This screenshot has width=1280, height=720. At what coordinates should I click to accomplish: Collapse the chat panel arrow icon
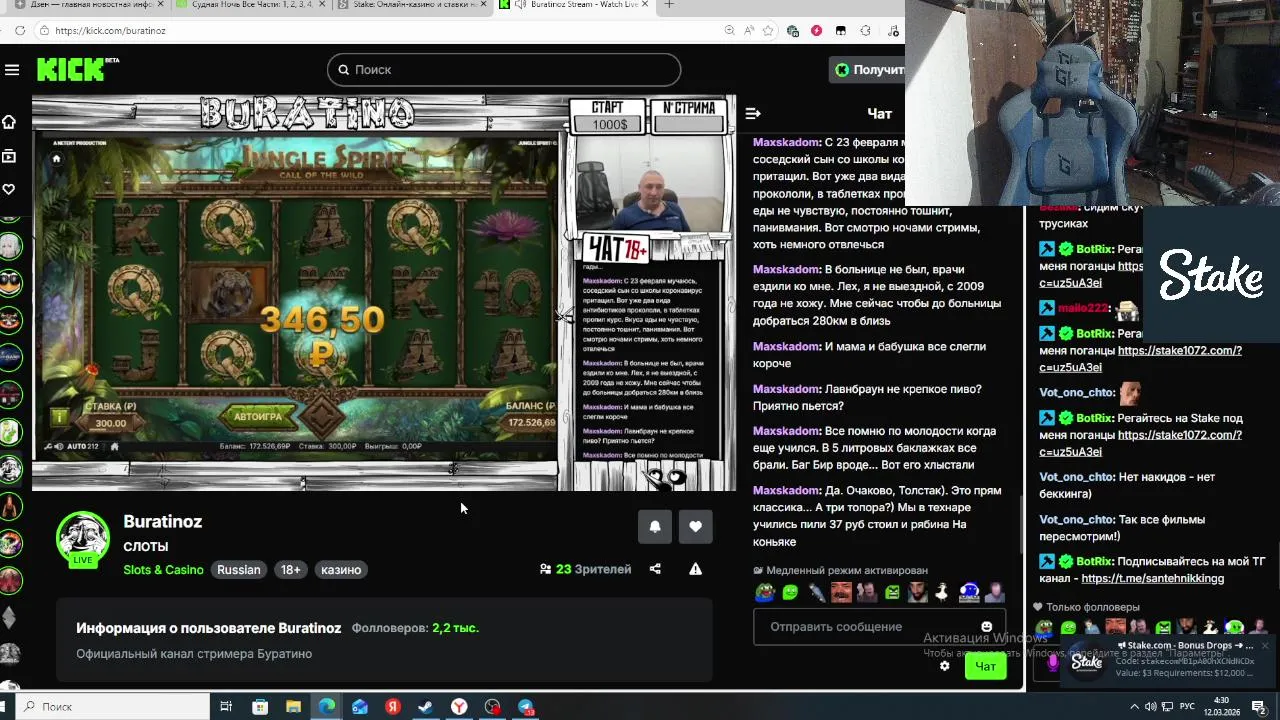(753, 114)
